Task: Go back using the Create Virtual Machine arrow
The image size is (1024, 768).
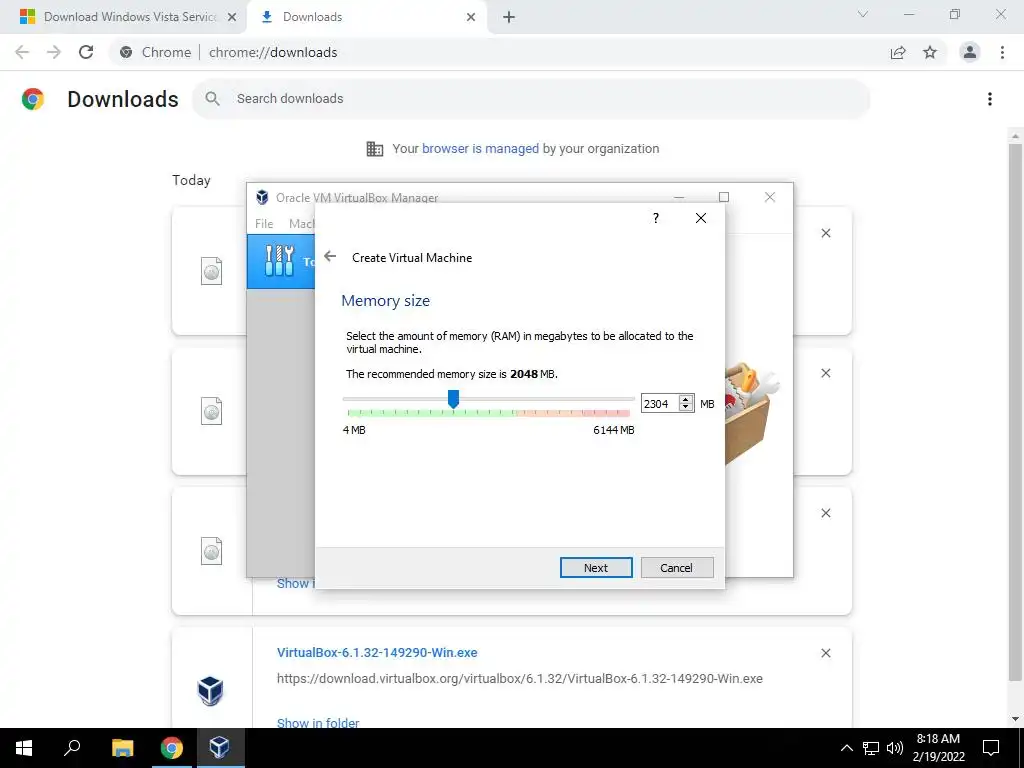Action: click(330, 257)
